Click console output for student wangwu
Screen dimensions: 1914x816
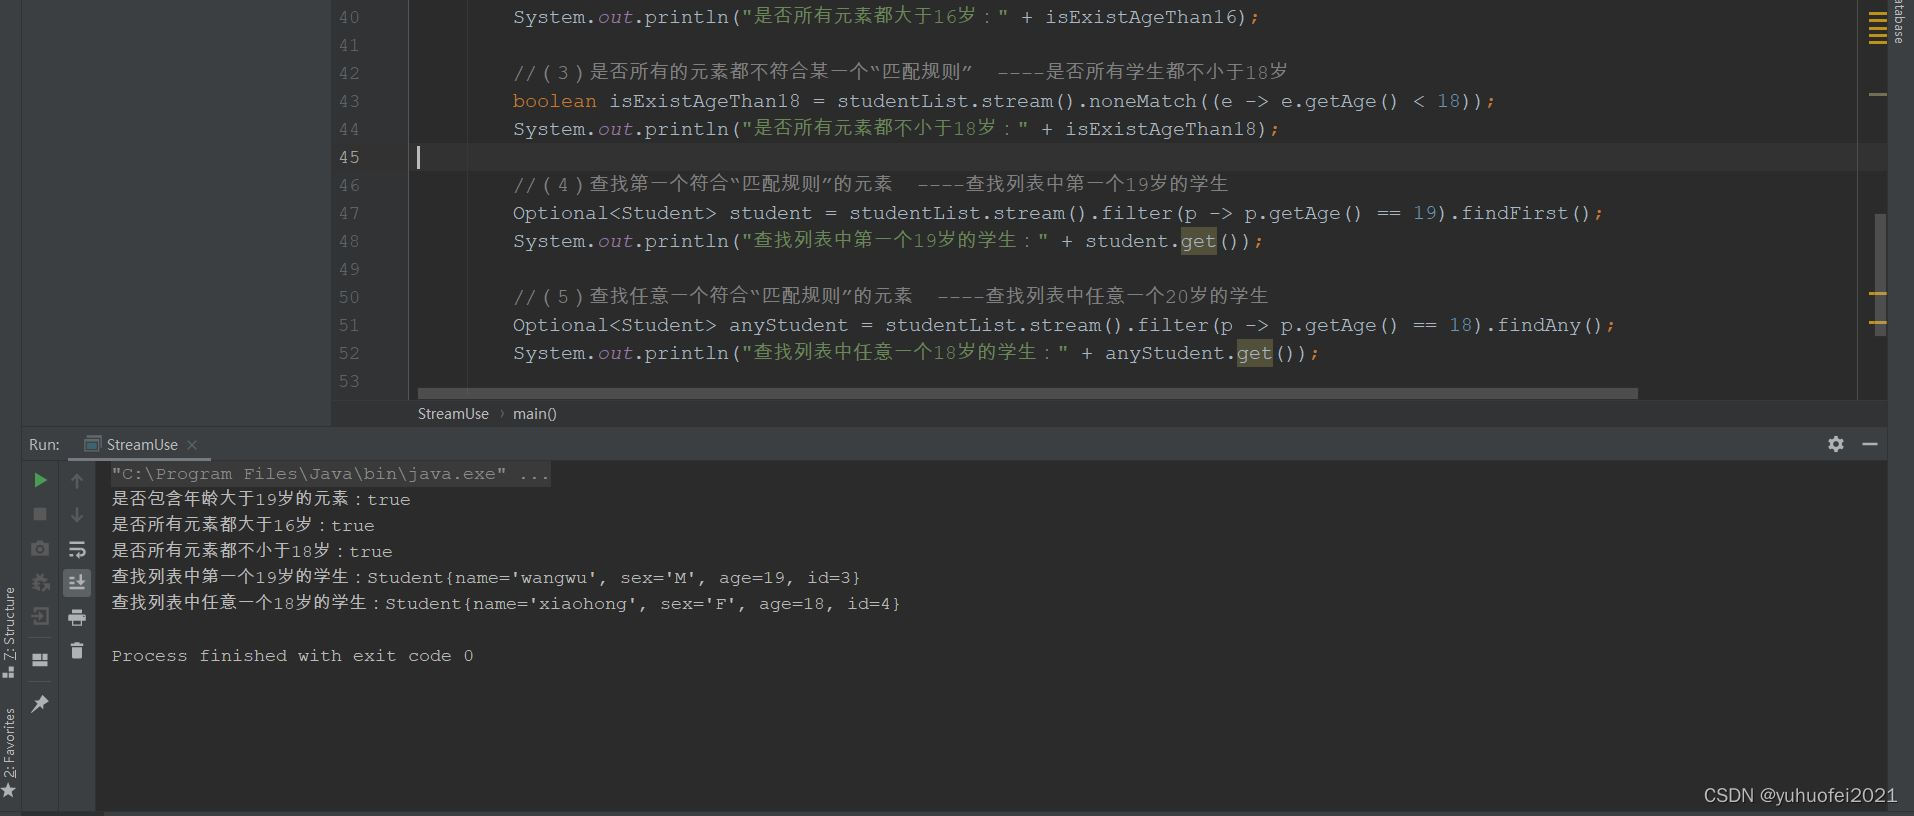pyautogui.click(x=486, y=577)
